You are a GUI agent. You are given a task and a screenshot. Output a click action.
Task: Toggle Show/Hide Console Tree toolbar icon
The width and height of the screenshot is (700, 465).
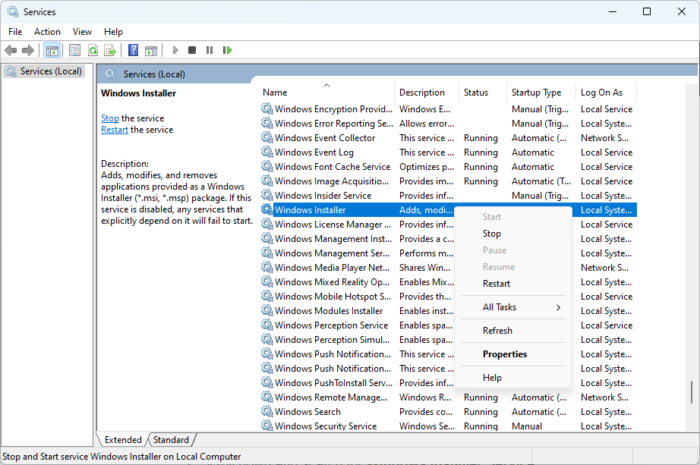[52, 50]
